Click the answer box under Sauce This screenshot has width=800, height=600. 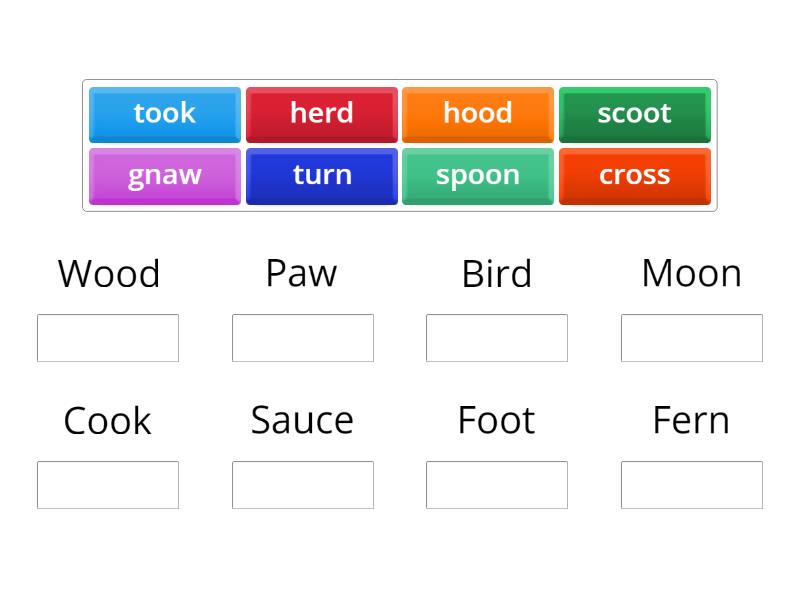(x=303, y=485)
